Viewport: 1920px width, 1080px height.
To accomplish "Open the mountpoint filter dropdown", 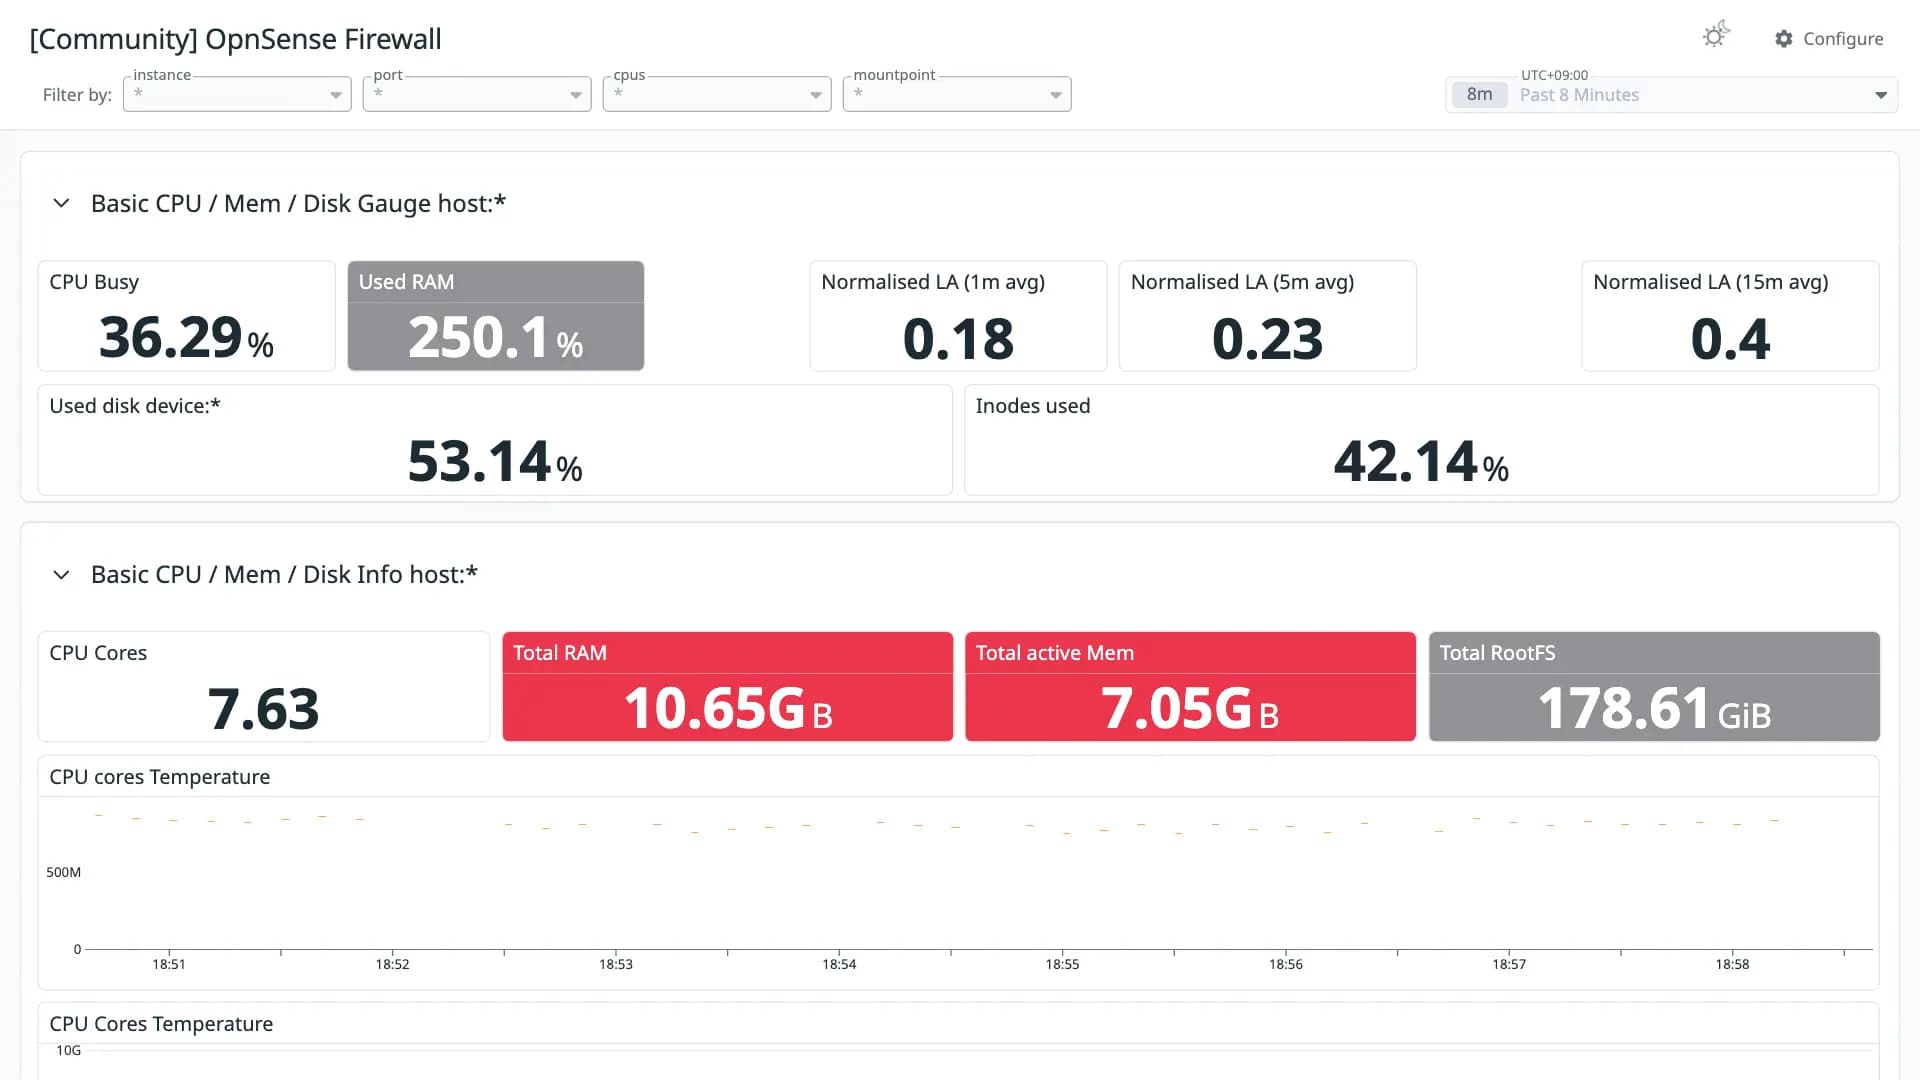I will (x=957, y=94).
